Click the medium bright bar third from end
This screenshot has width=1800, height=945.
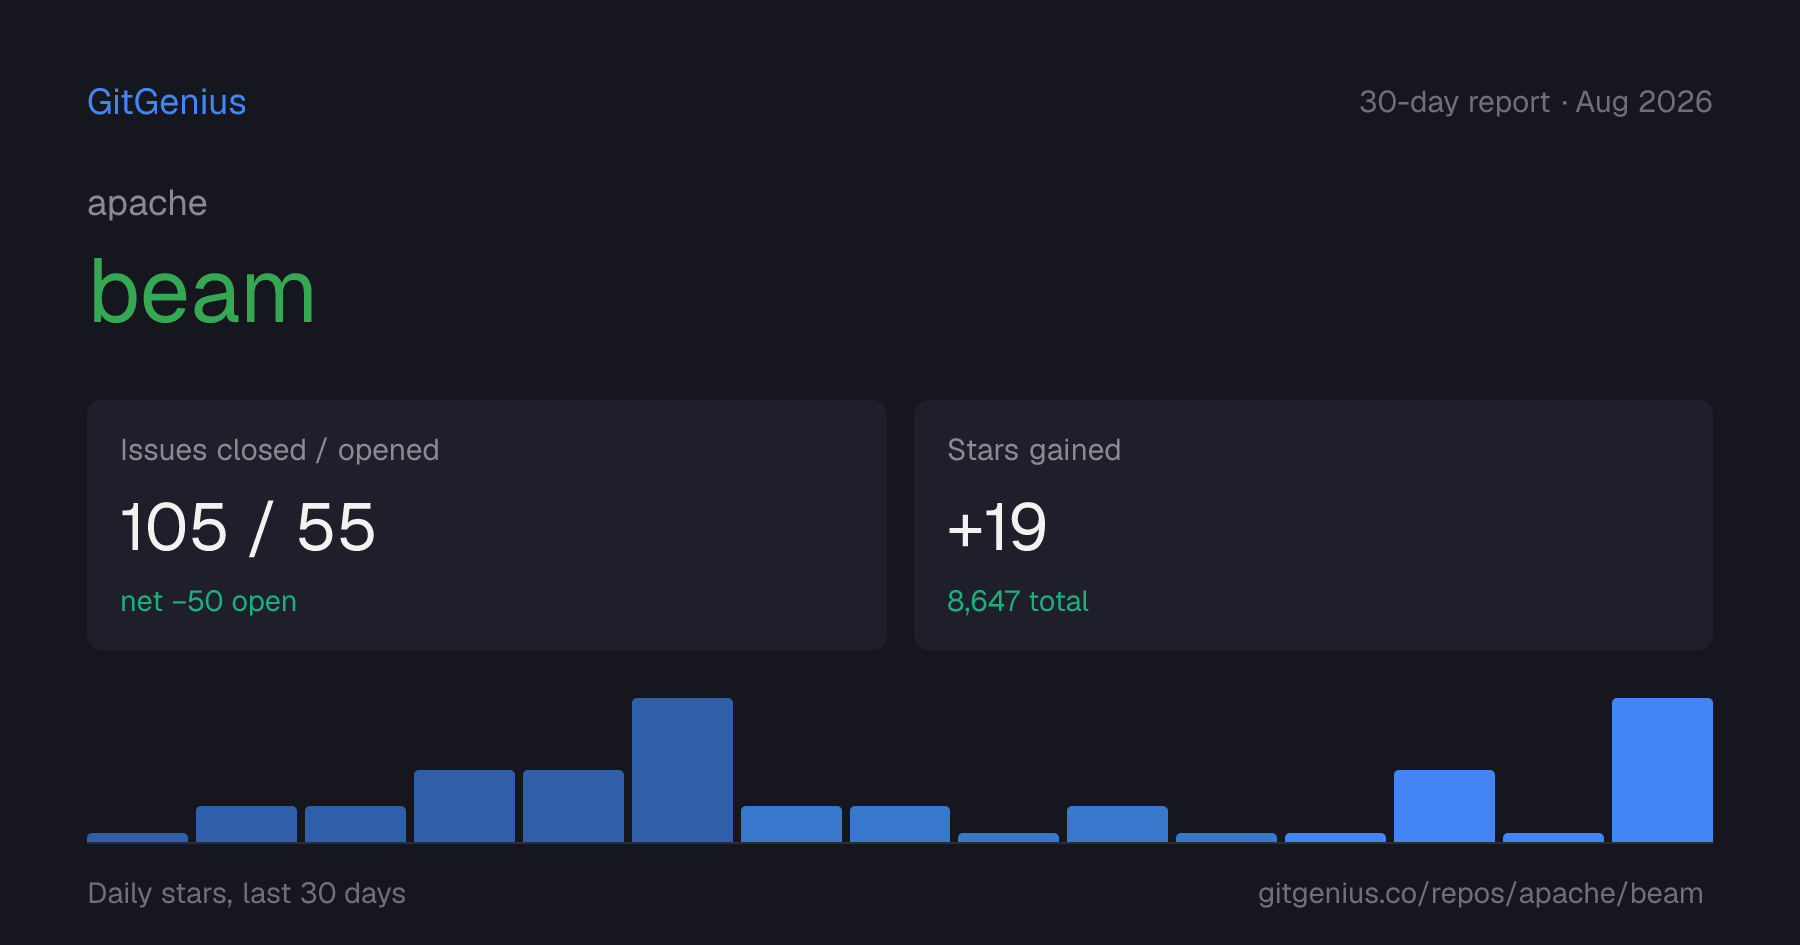[x=1444, y=806]
